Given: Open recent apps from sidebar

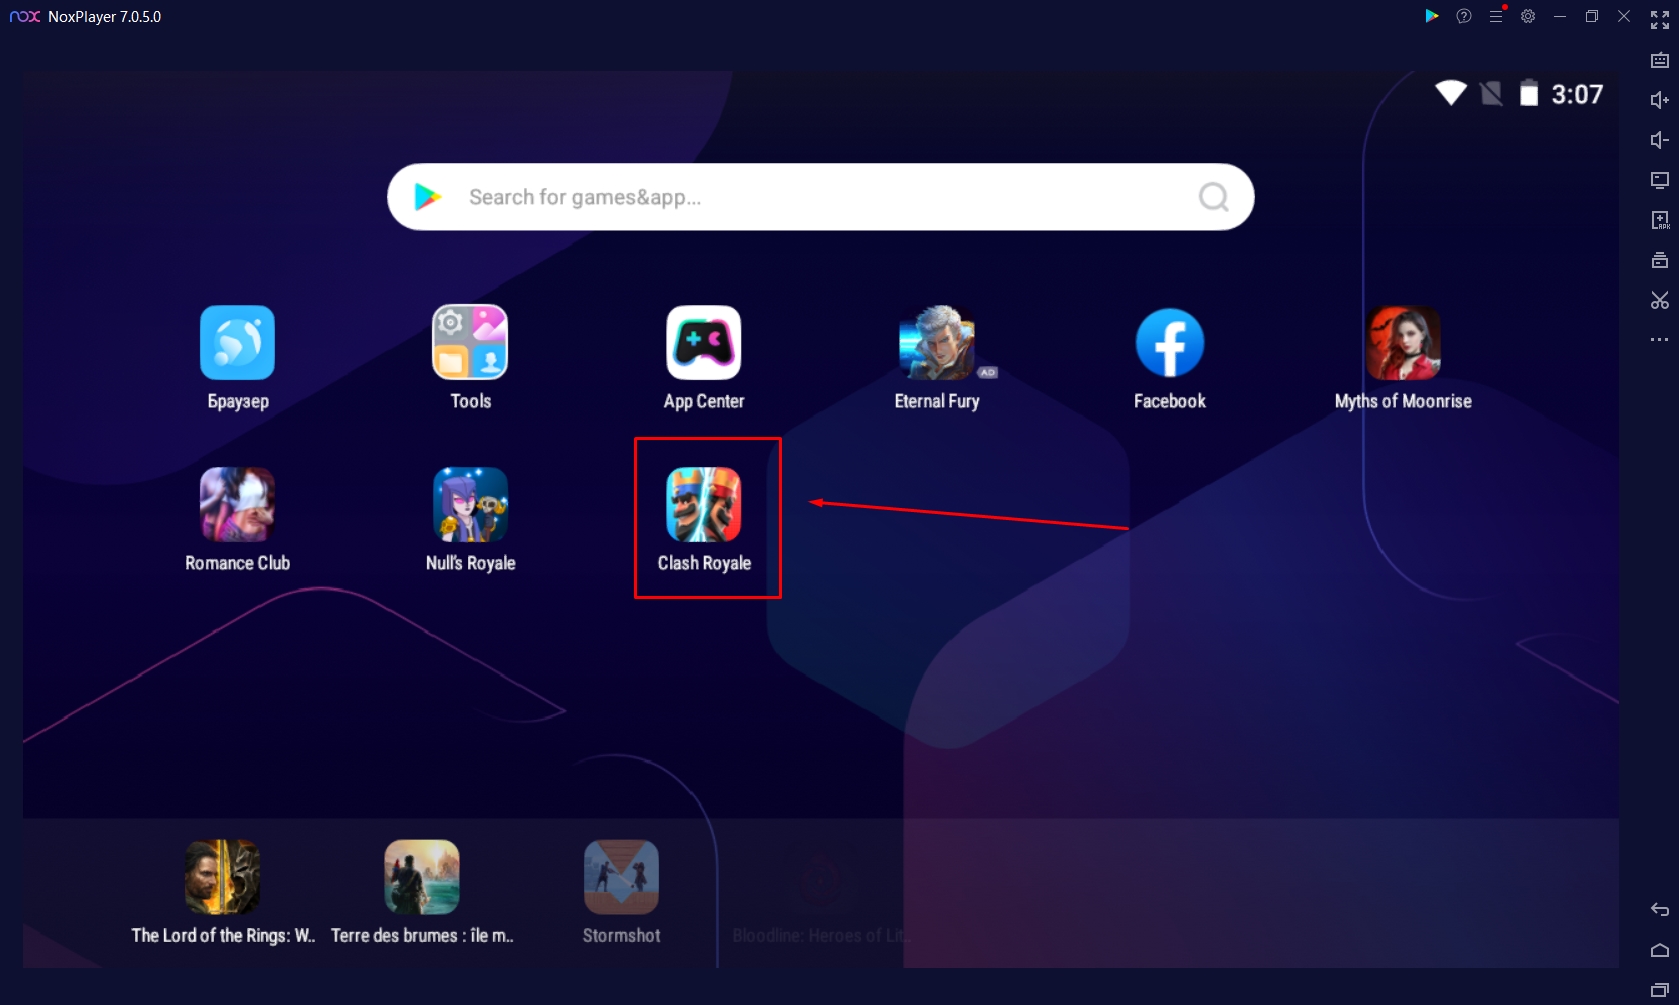Looking at the screenshot, I should pos(1660,990).
